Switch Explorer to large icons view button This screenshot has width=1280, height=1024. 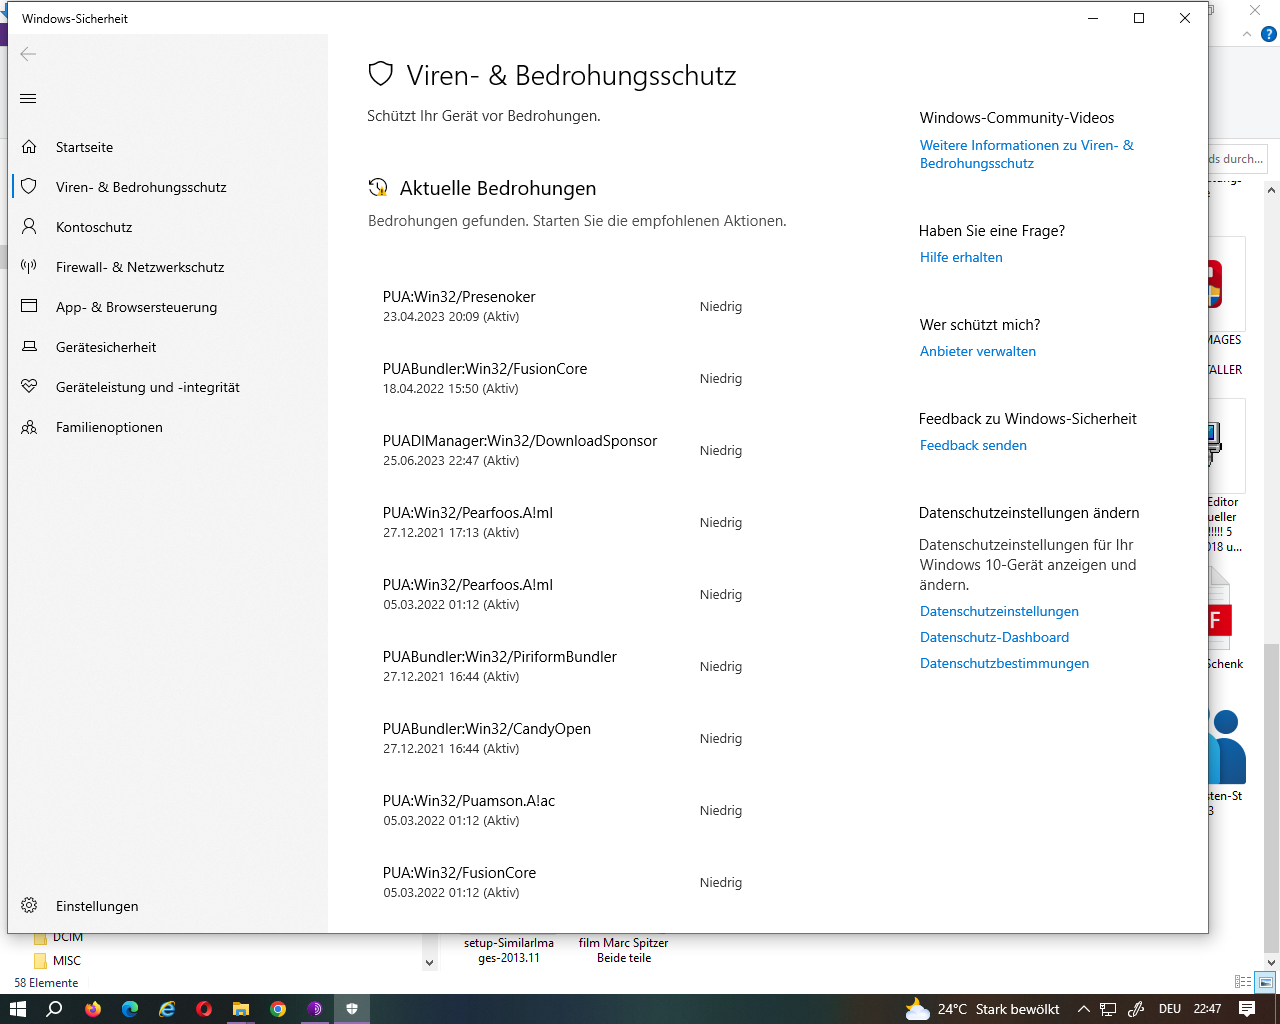[x=1266, y=982]
